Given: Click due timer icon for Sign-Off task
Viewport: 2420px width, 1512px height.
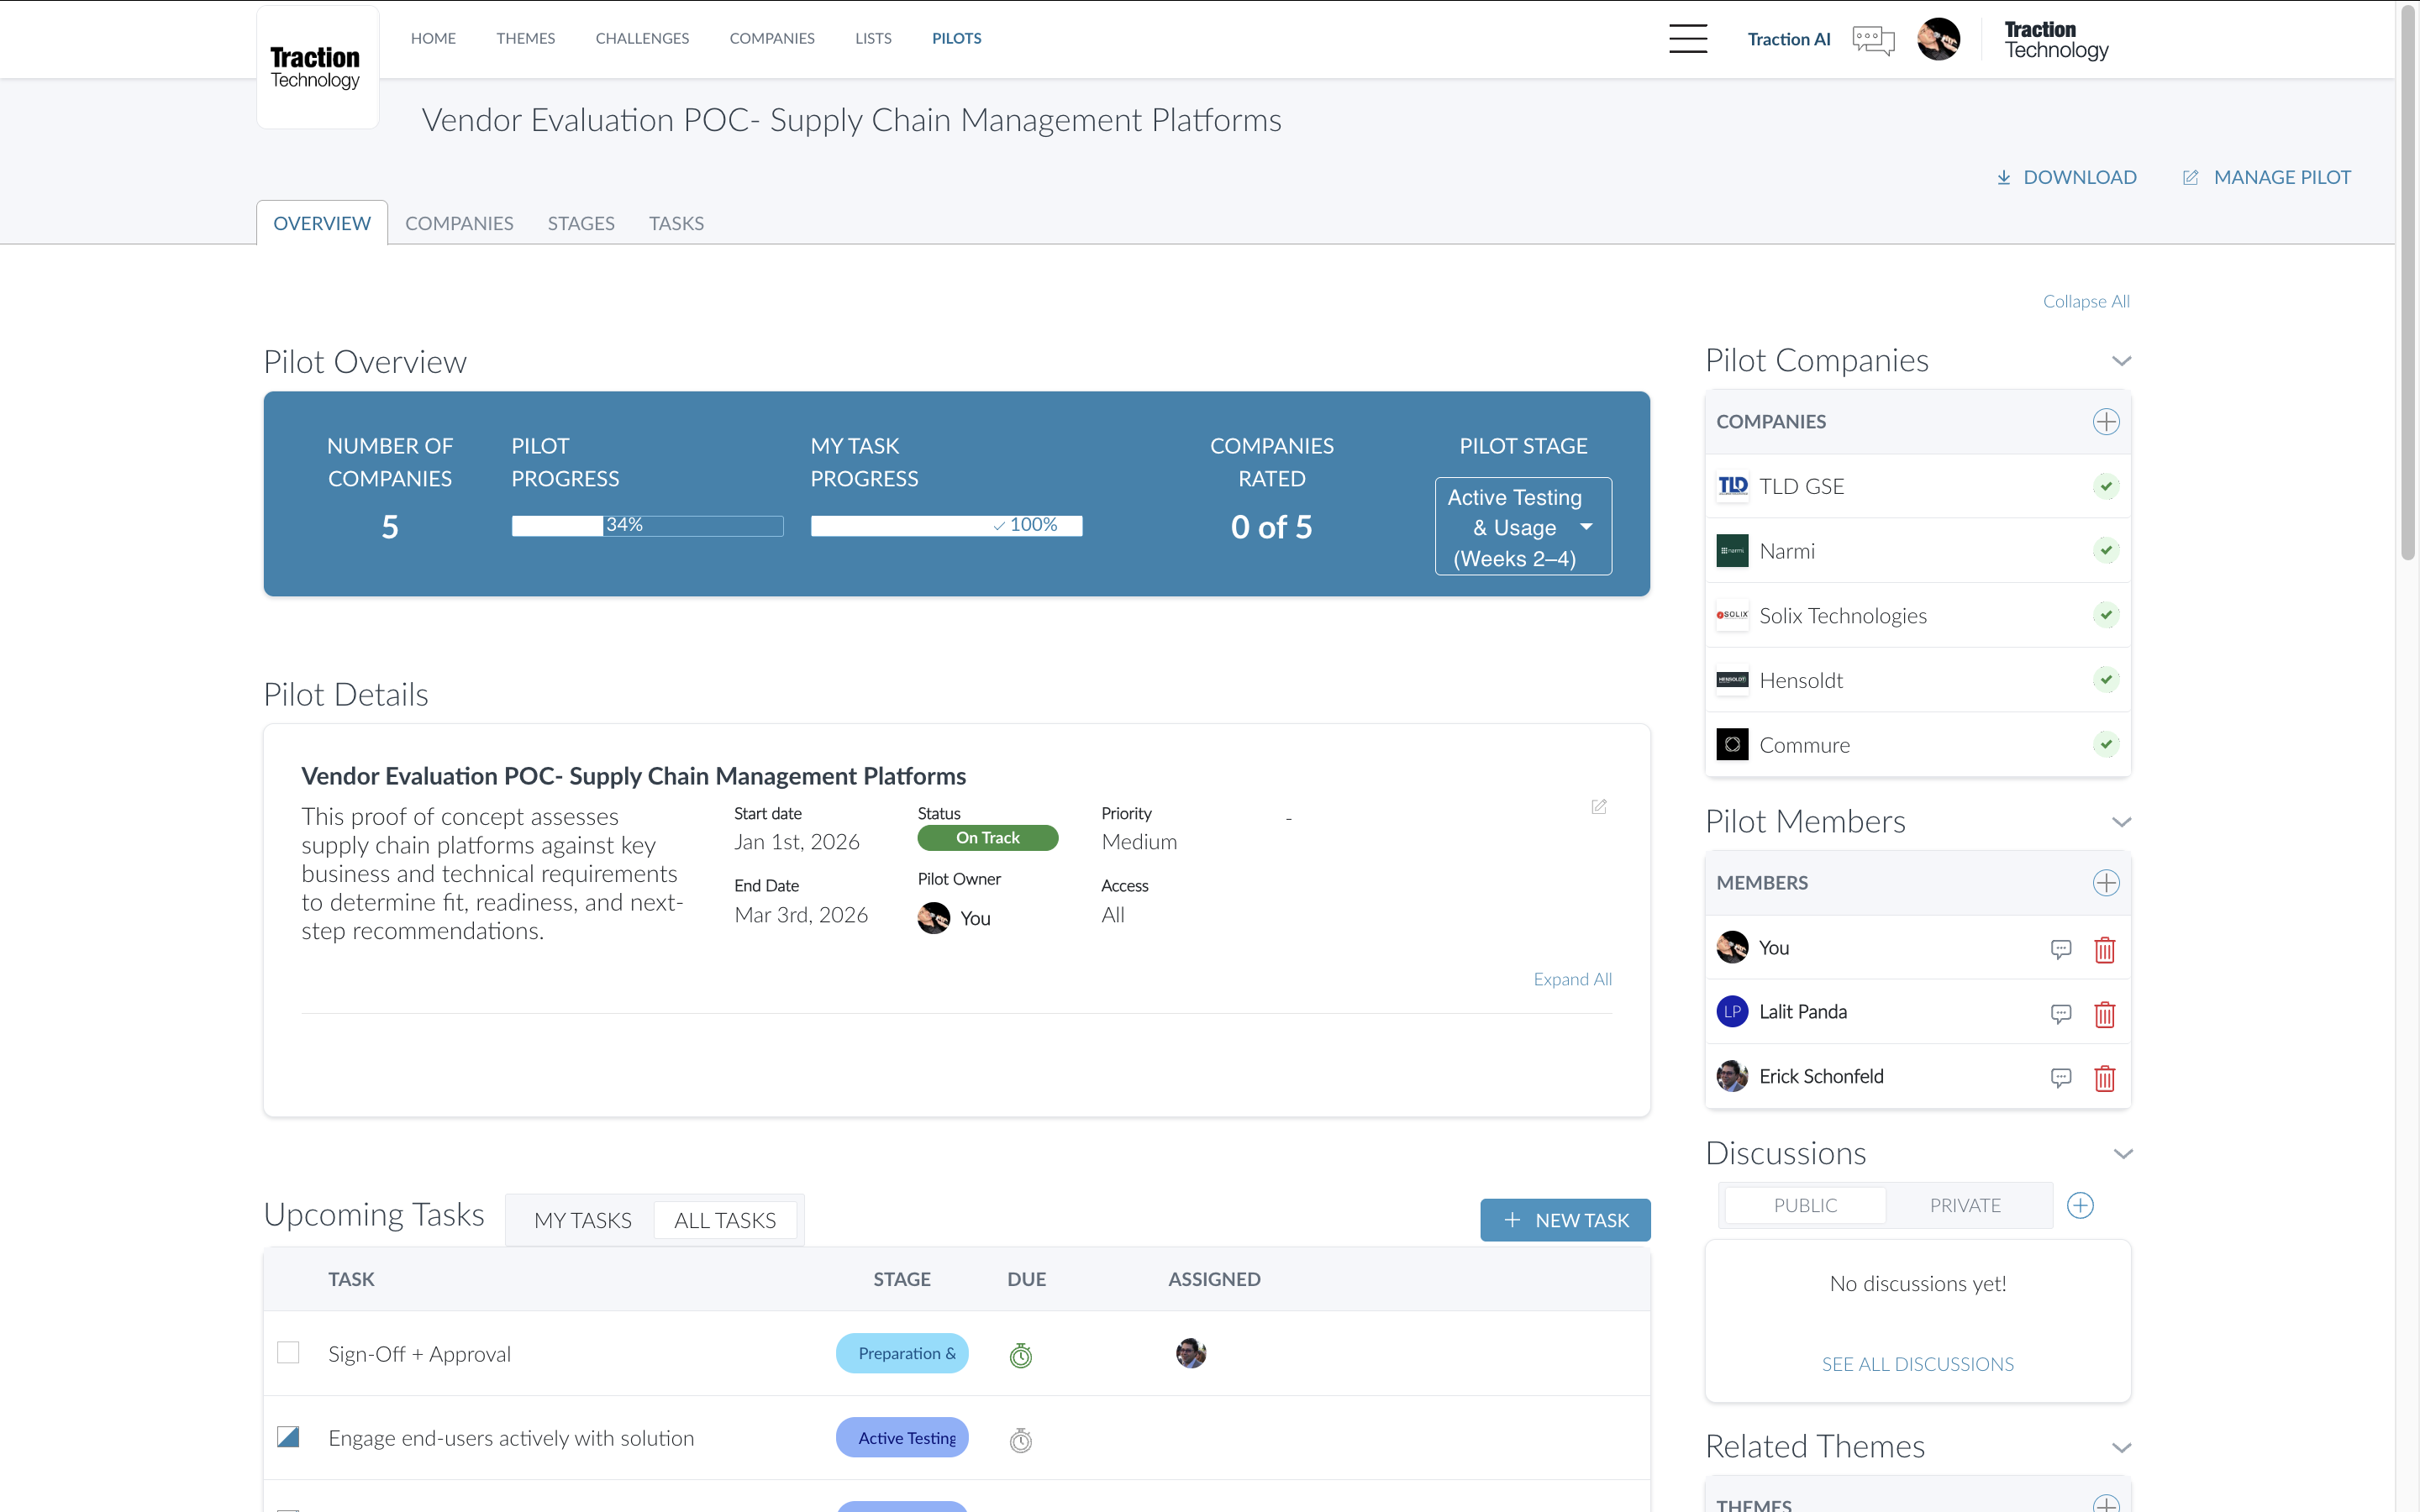Looking at the screenshot, I should click(1020, 1355).
